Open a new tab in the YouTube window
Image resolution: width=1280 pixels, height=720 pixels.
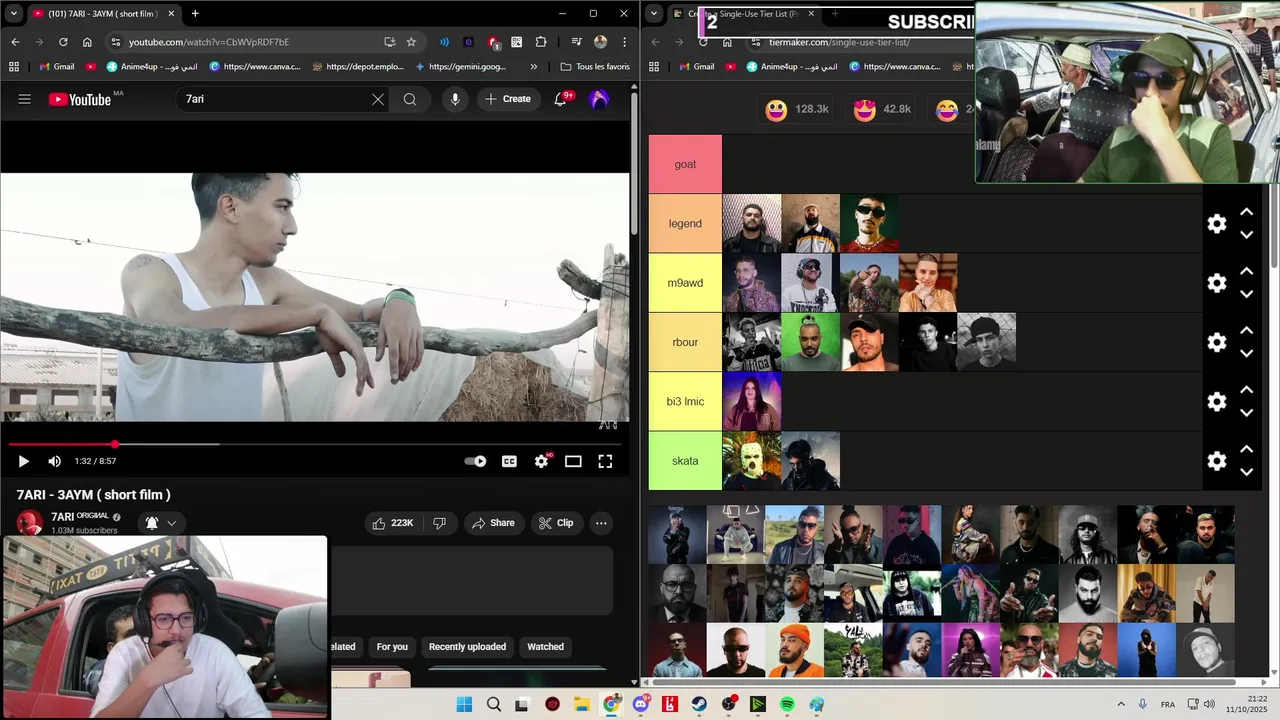pyautogui.click(x=195, y=14)
